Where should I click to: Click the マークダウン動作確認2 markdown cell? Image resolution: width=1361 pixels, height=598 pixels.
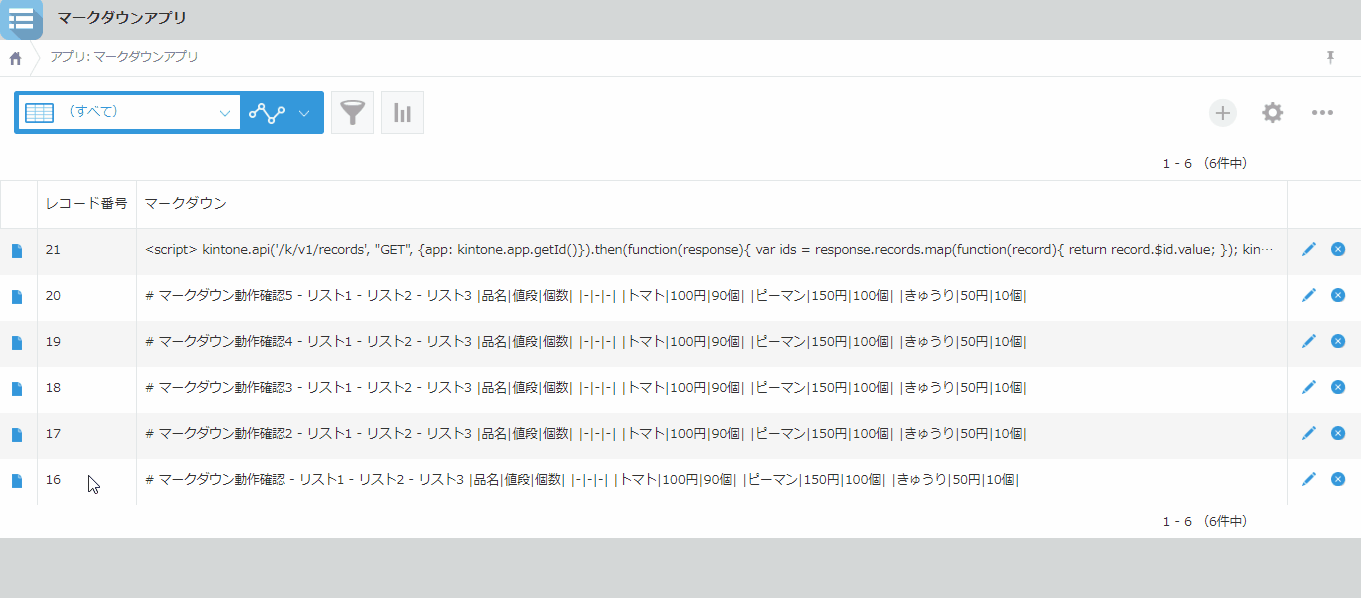click(711, 434)
